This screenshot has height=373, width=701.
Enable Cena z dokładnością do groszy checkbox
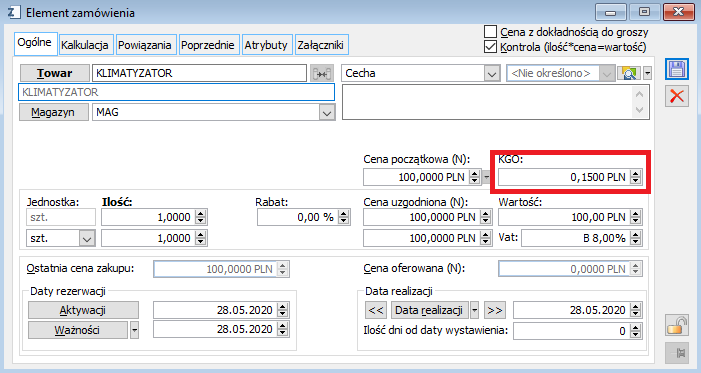tap(490, 32)
